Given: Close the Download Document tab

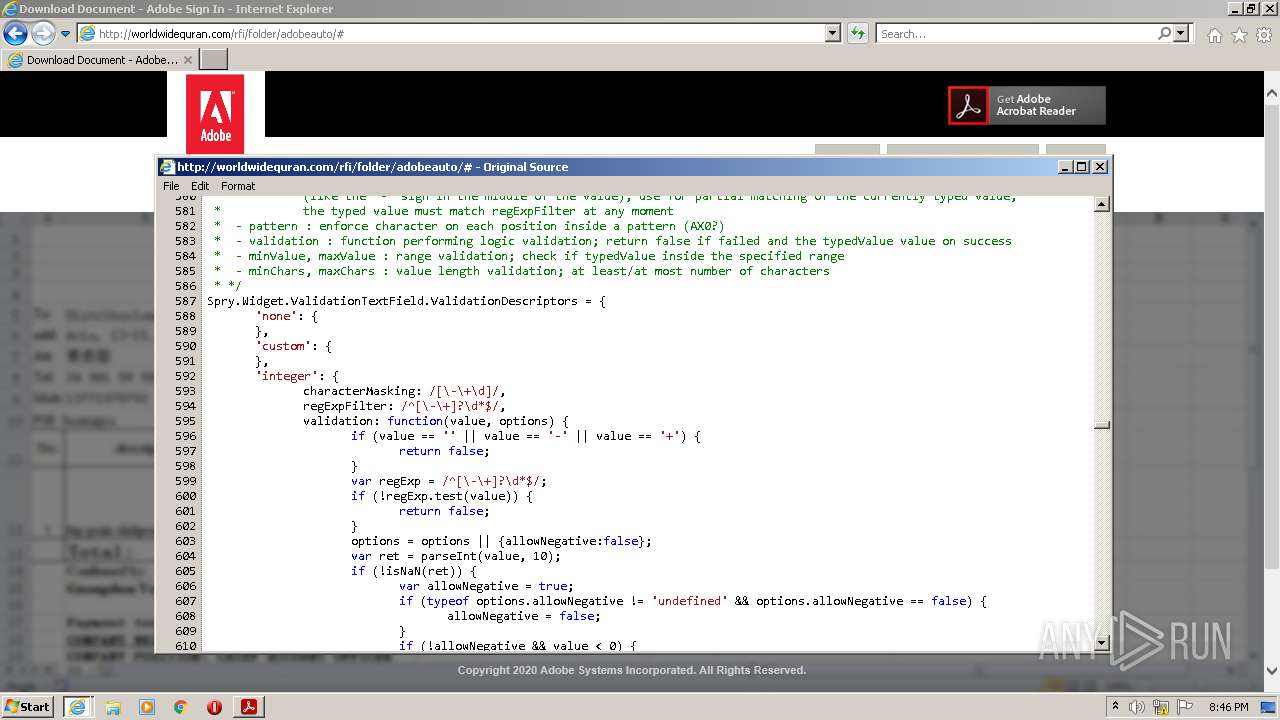Looking at the screenshot, I should (187, 60).
